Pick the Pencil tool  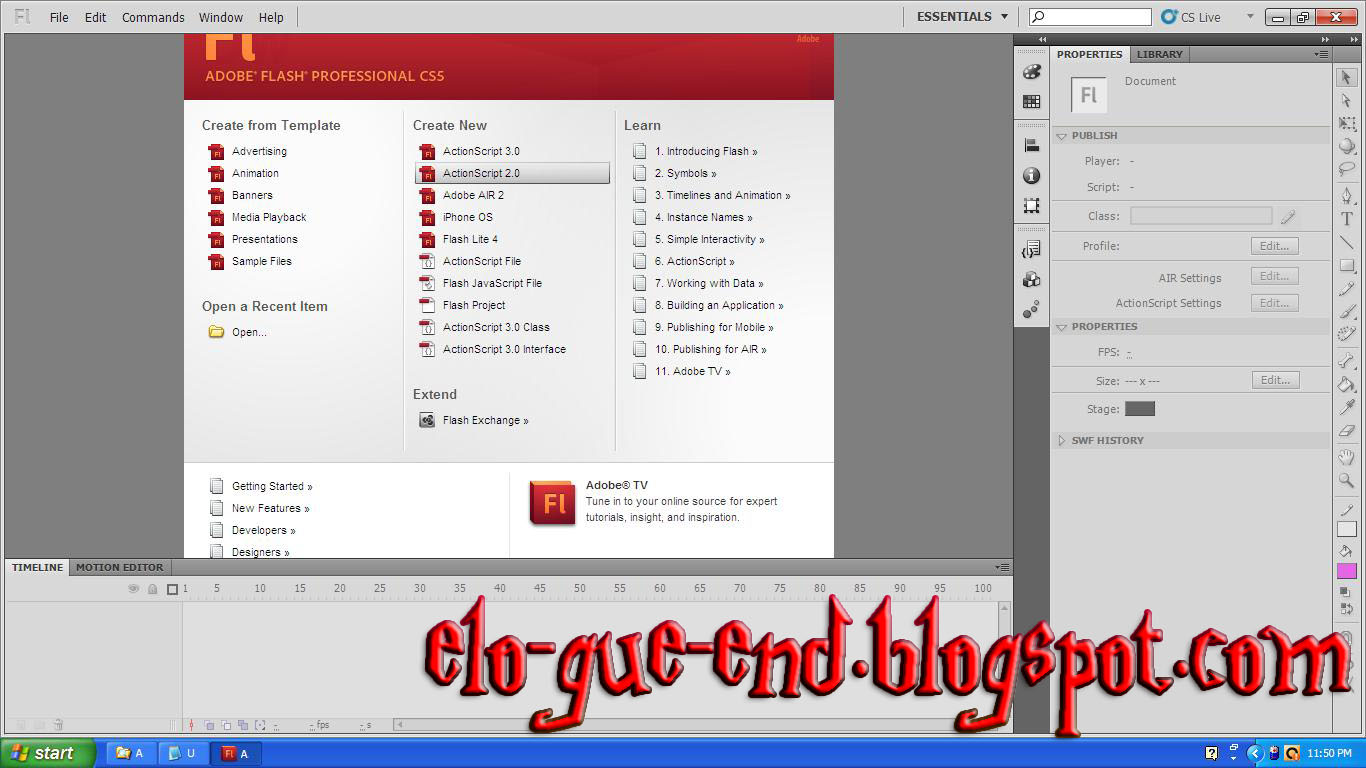(x=1347, y=288)
